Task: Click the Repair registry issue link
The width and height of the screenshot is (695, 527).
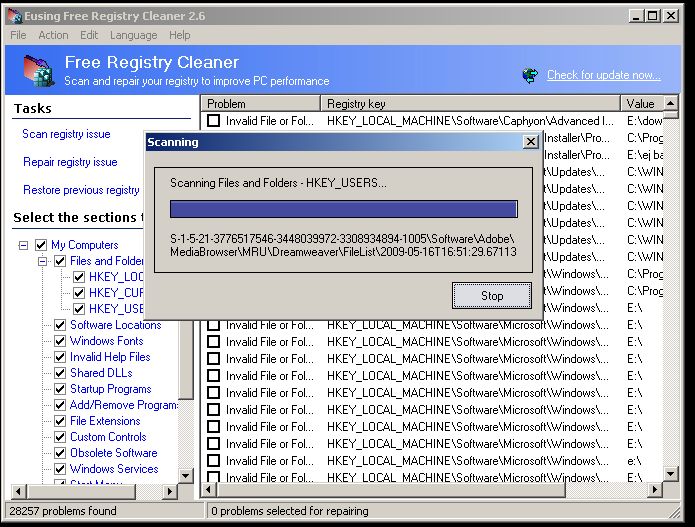Action: (70, 162)
